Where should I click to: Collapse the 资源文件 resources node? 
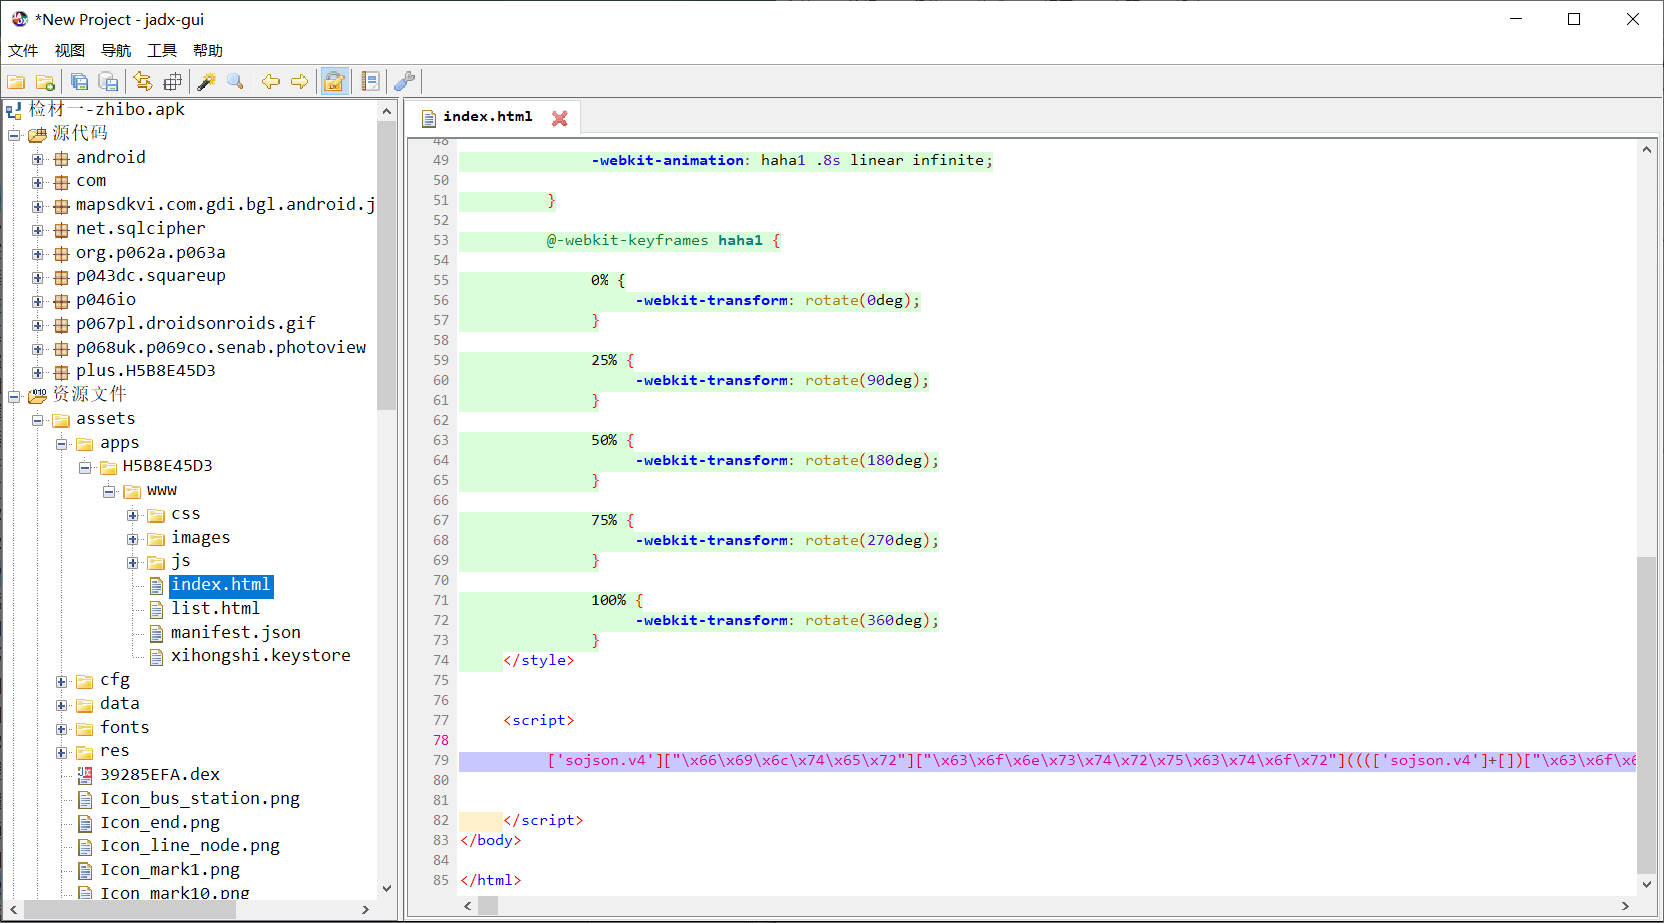tap(14, 396)
